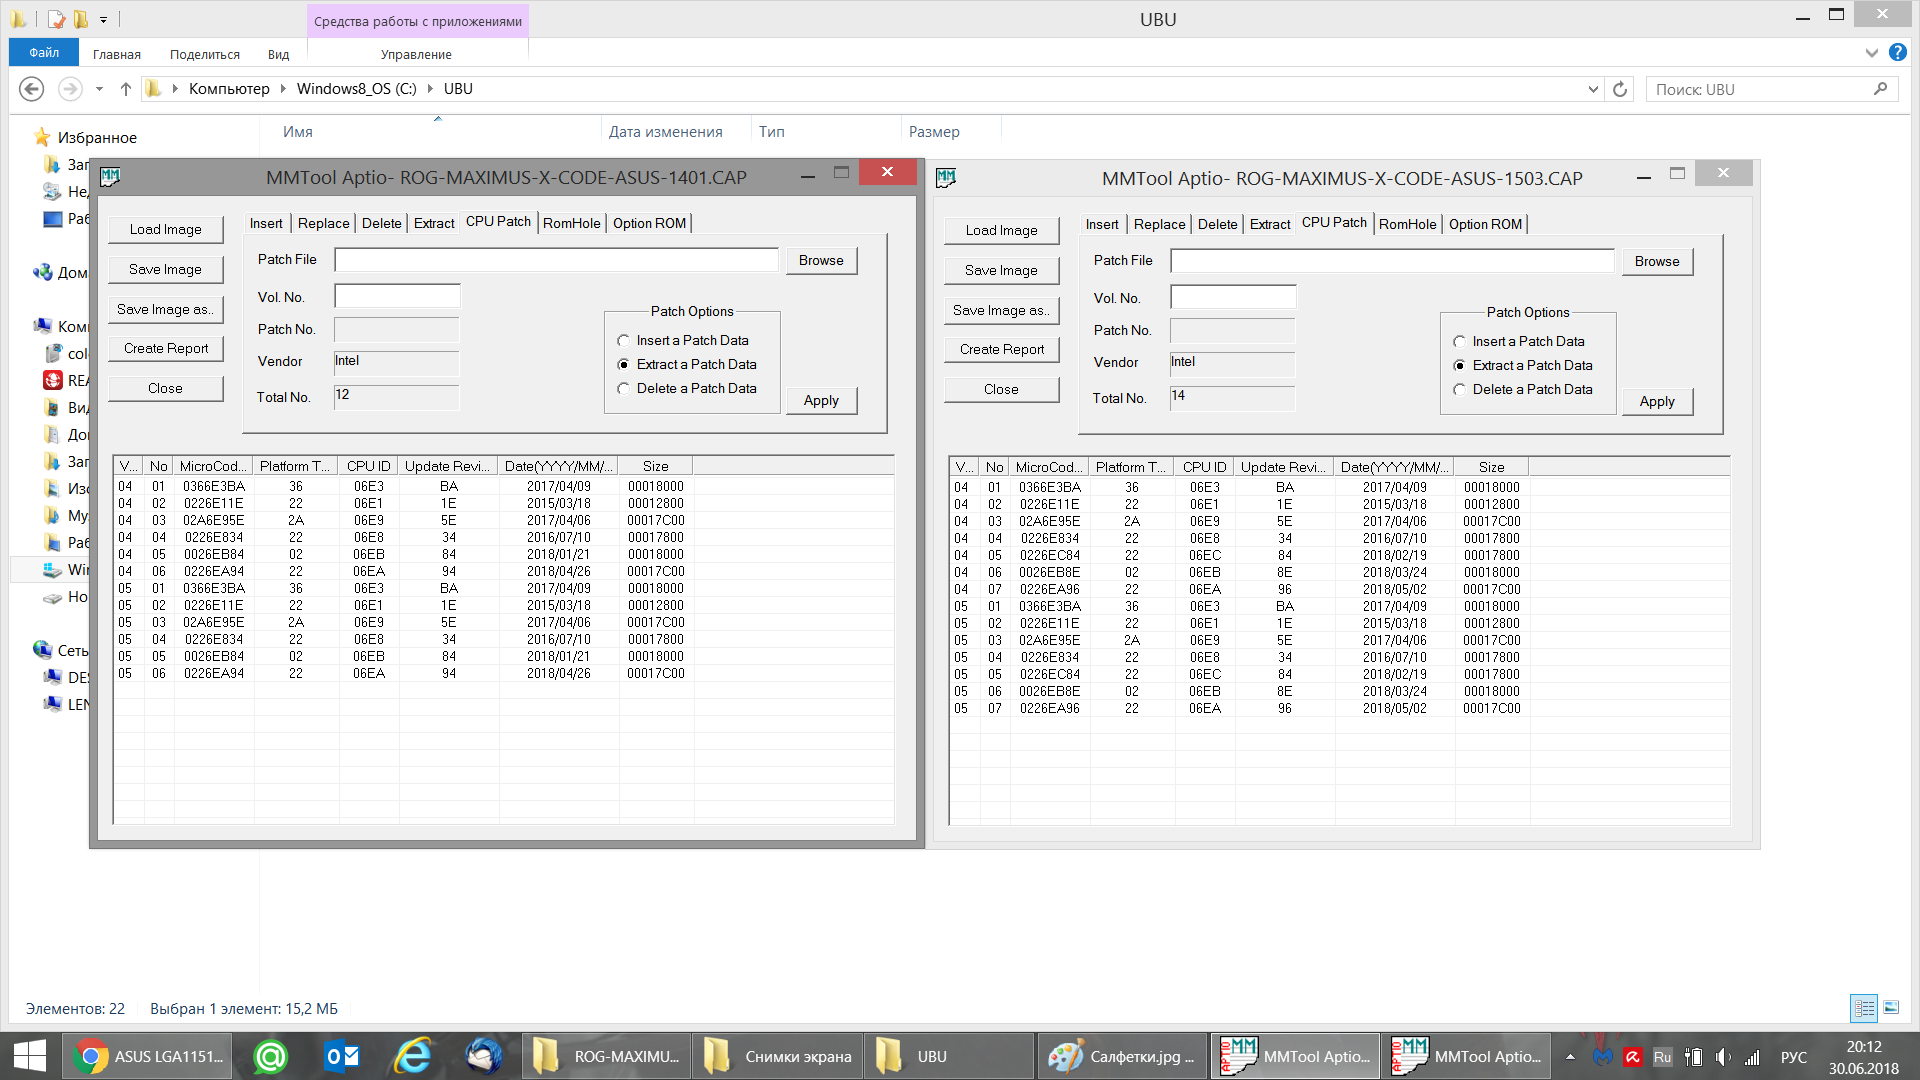Launch Internet Explorer from the taskbar
Viewport: 1920px width, 1080px height.
click(x=413, y=1056)
